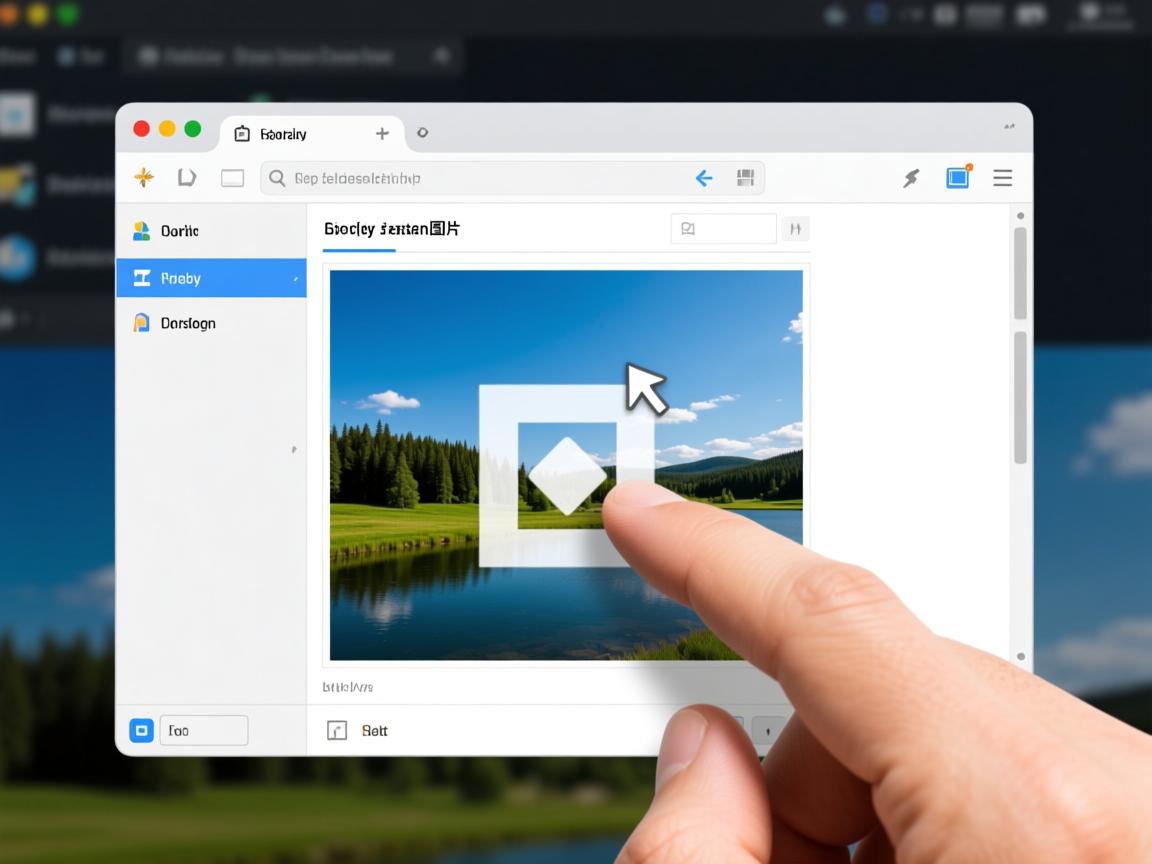Click the search field in the toolbar
The height and width of the screenshot is (864, 1152).
coord(480,178)
